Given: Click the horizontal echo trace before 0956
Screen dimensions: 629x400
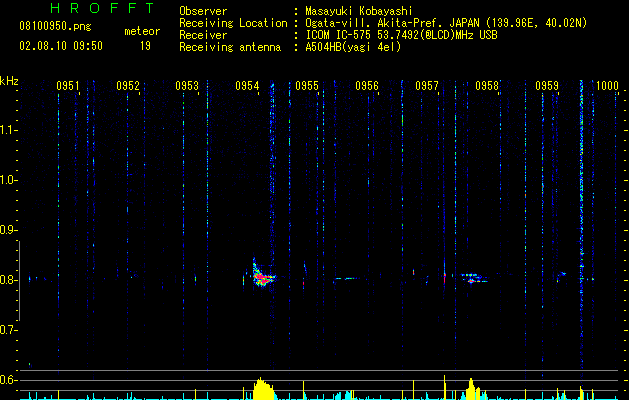Looking at the screenshot, I should (346, 278).
